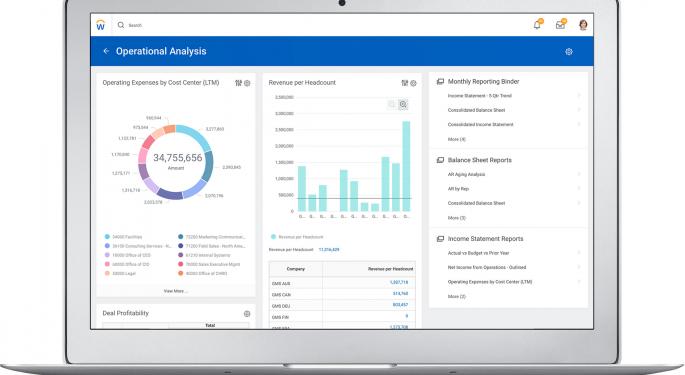The height and width of the screenshot is (375, 685).
Task: Open the 514,760 value for GMS CAN
Action: click(x=400, y=294)
